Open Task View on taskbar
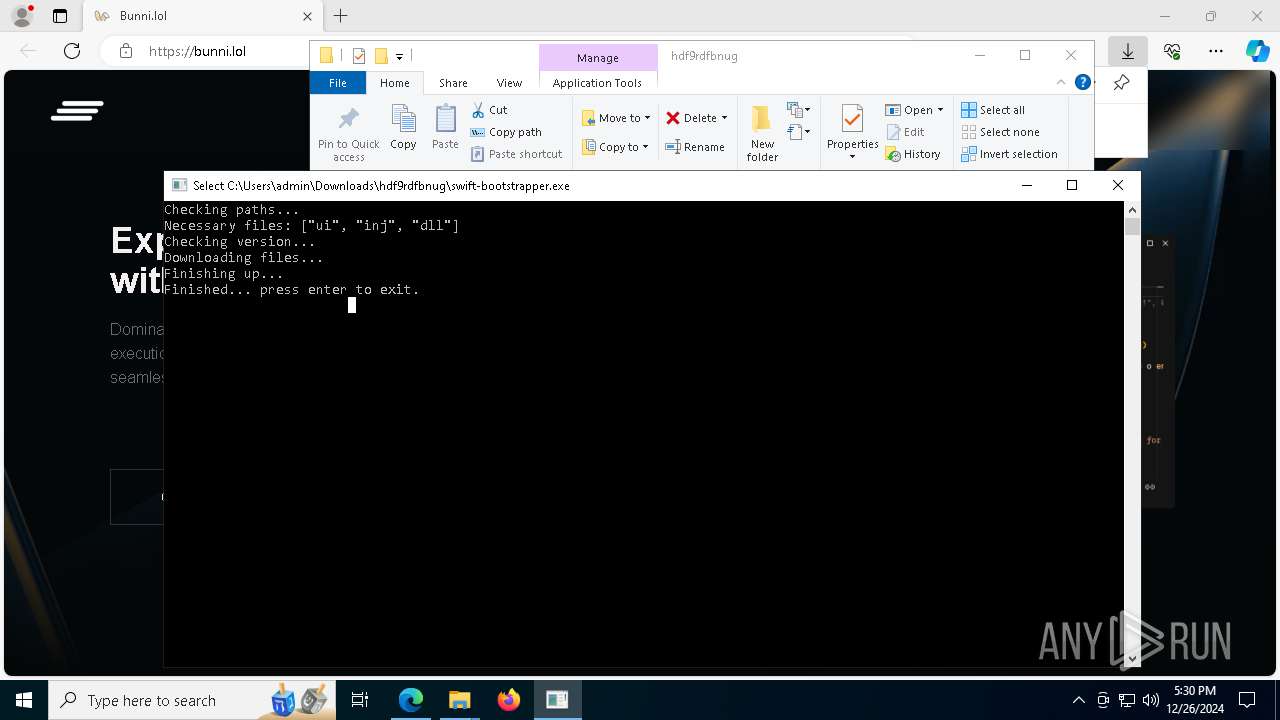 pyautogui.click(x=360, y=700)
